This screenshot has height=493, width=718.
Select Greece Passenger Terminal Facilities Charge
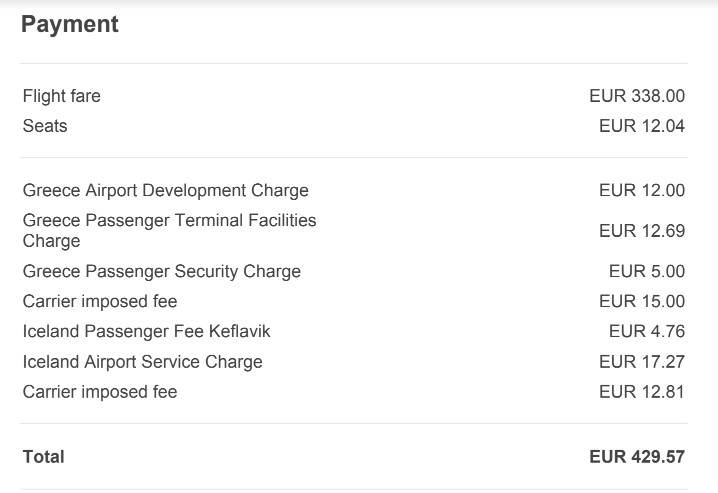click(169, 231)
